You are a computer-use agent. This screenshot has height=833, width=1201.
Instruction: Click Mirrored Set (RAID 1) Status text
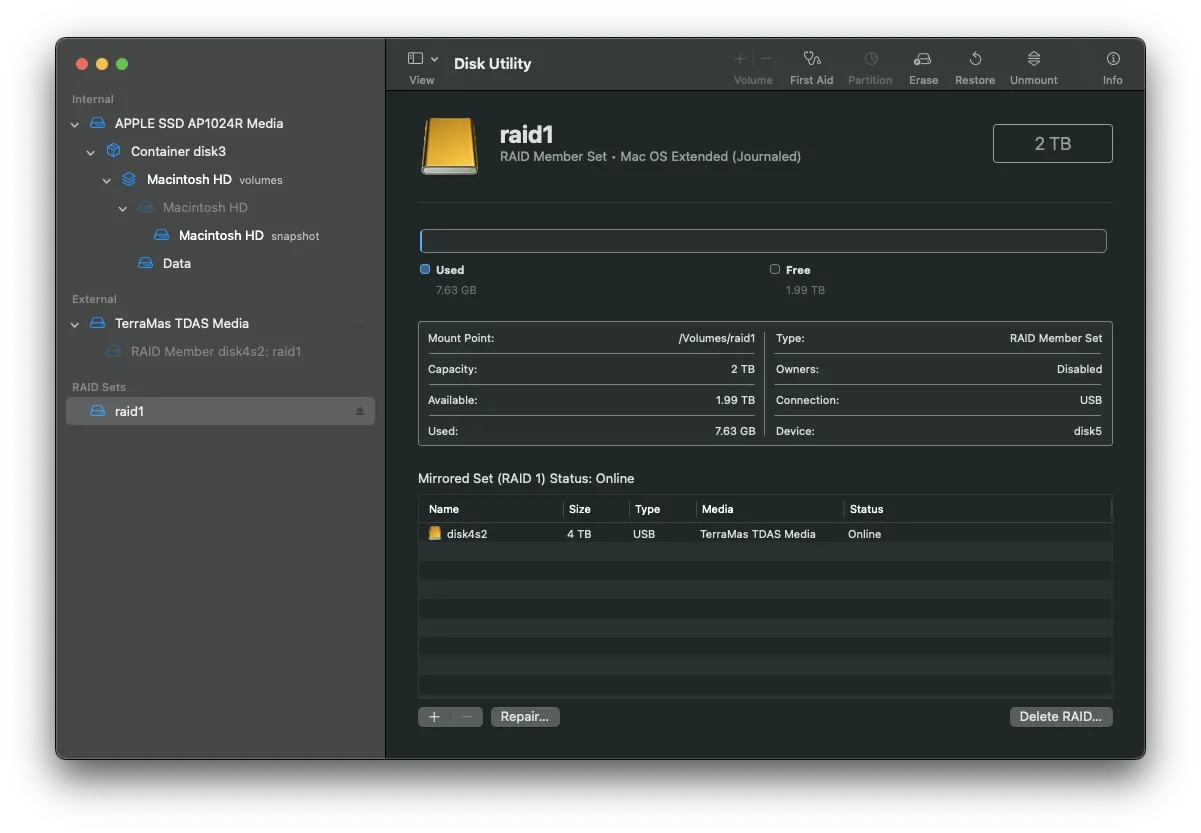526,478
